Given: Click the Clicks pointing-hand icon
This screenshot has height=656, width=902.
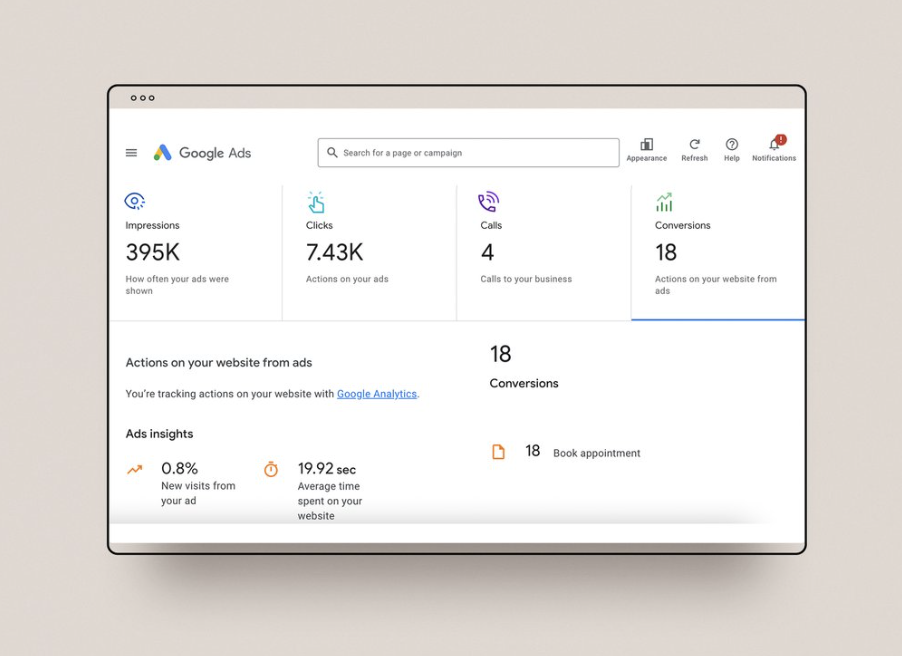Looking at the screenshot, I should pos(316,202).
